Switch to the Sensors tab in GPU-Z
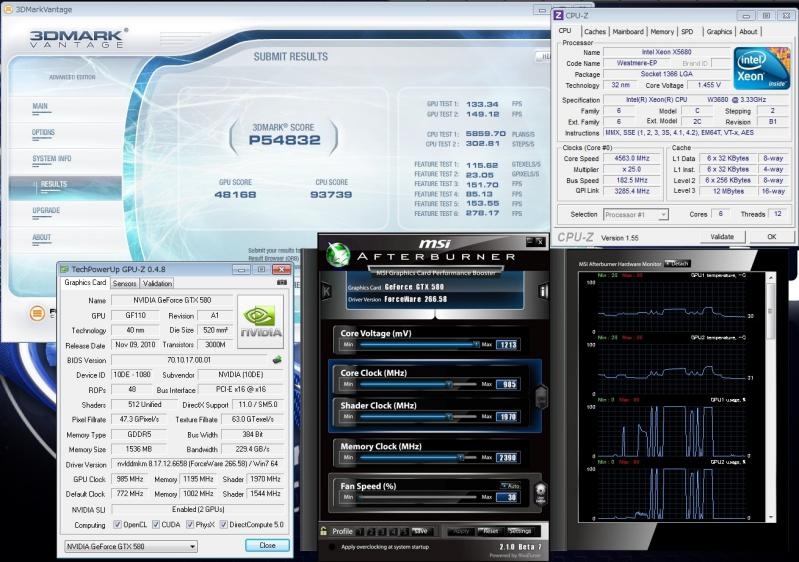This screenshot has width=799, height=562. 124,283
